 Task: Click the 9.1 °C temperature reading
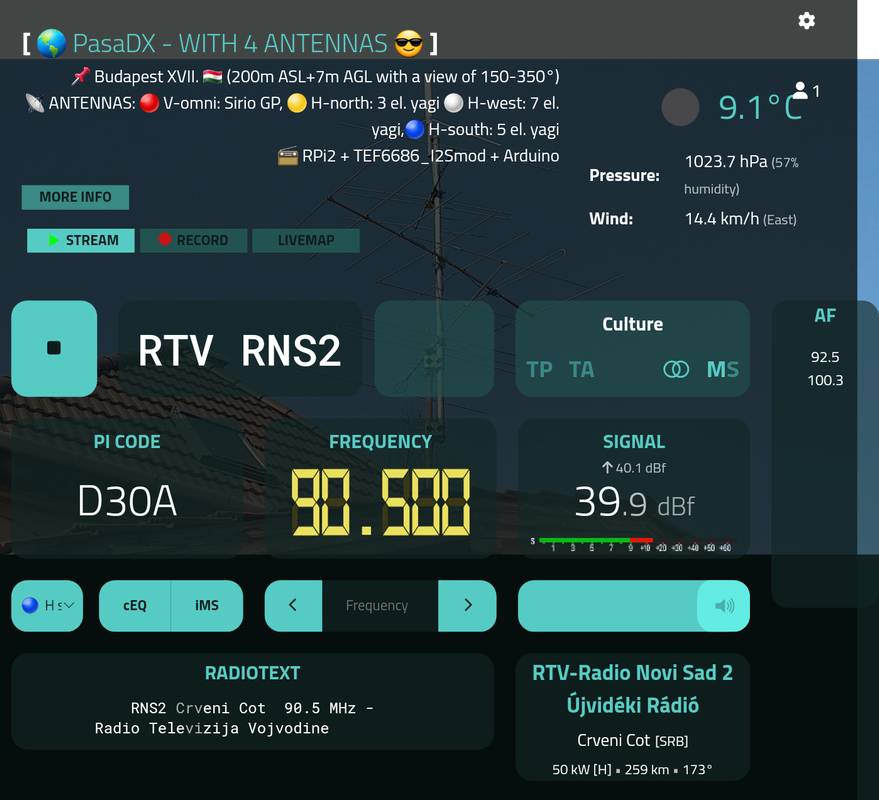coord(760,107)
